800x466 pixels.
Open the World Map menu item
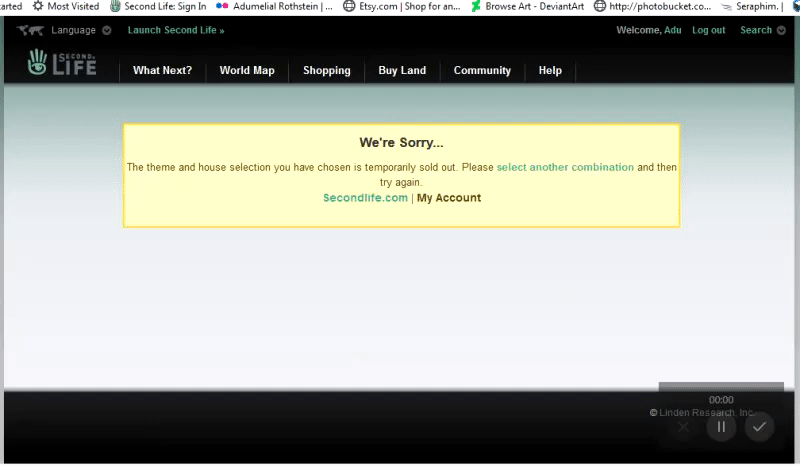tap(247, 70)
